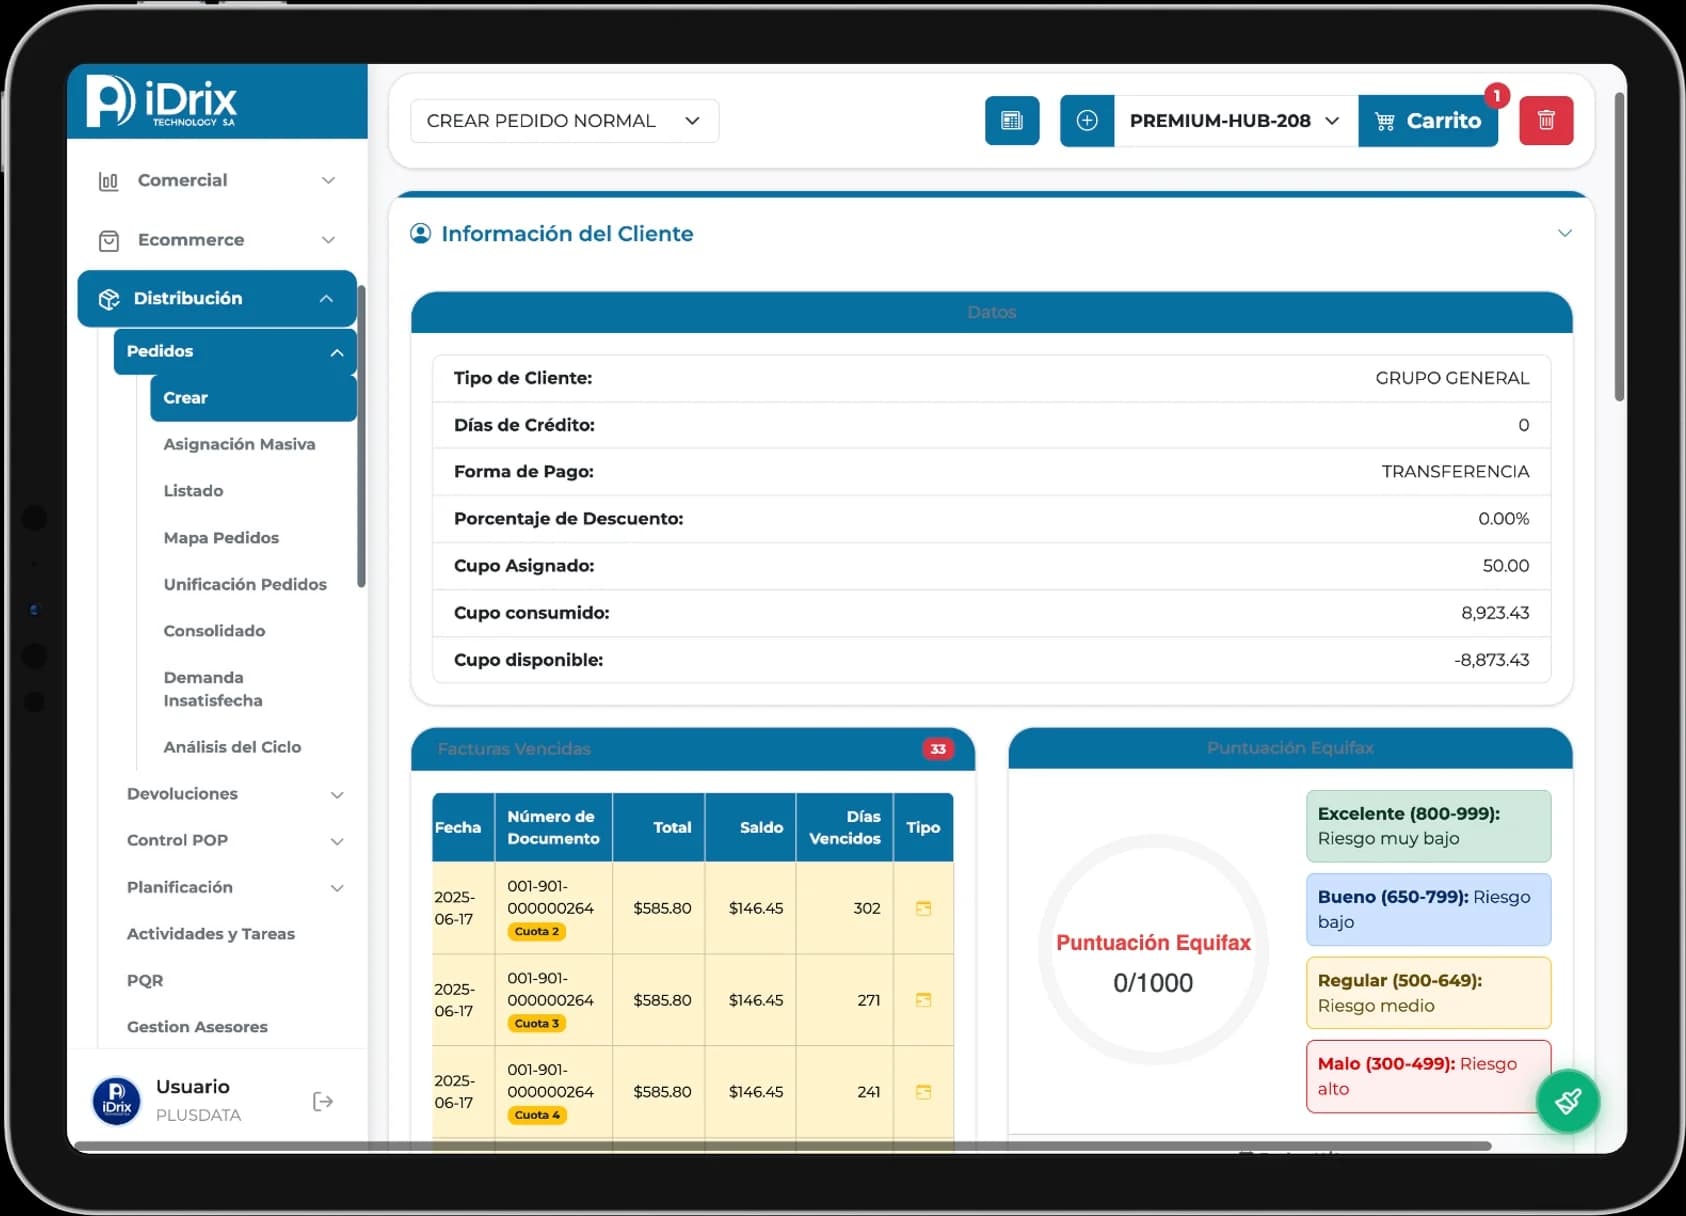Open Unificación Pedidos menu item
Screen dimensions: 1686x1216
point(245,584)
